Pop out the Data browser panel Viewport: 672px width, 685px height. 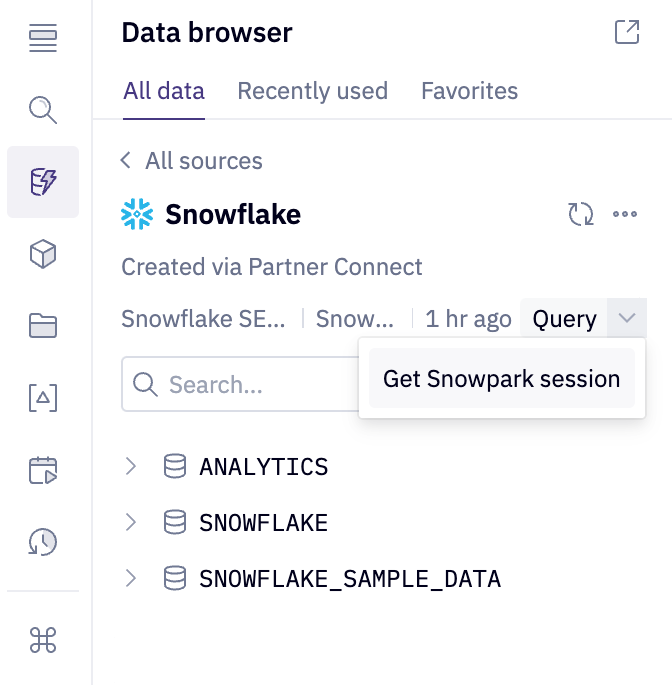[x=627, y=32]
